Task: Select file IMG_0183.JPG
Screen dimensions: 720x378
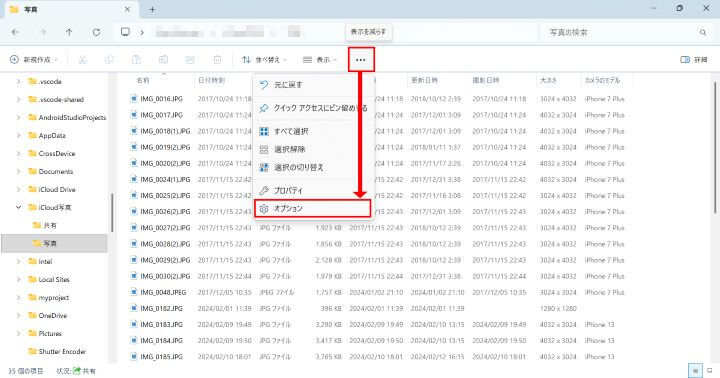Action: (x=161, y=324)
